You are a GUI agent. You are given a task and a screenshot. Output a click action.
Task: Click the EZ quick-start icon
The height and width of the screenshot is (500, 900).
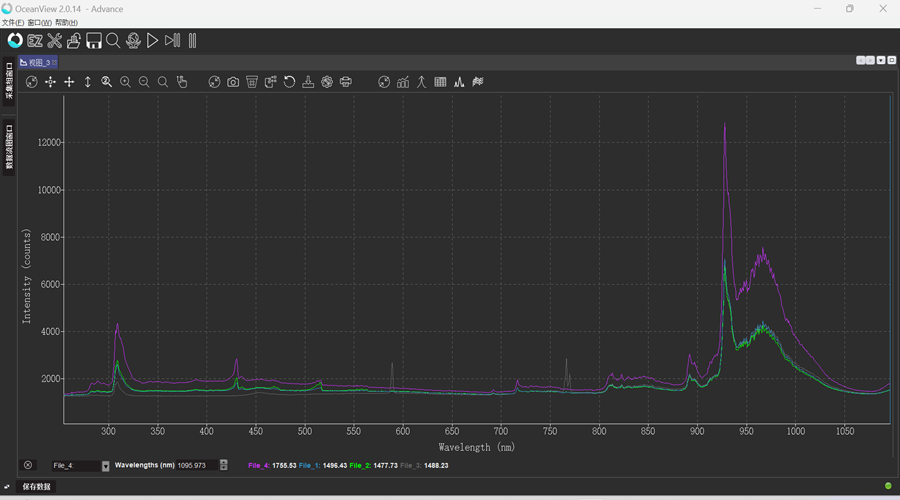[35, 41]
